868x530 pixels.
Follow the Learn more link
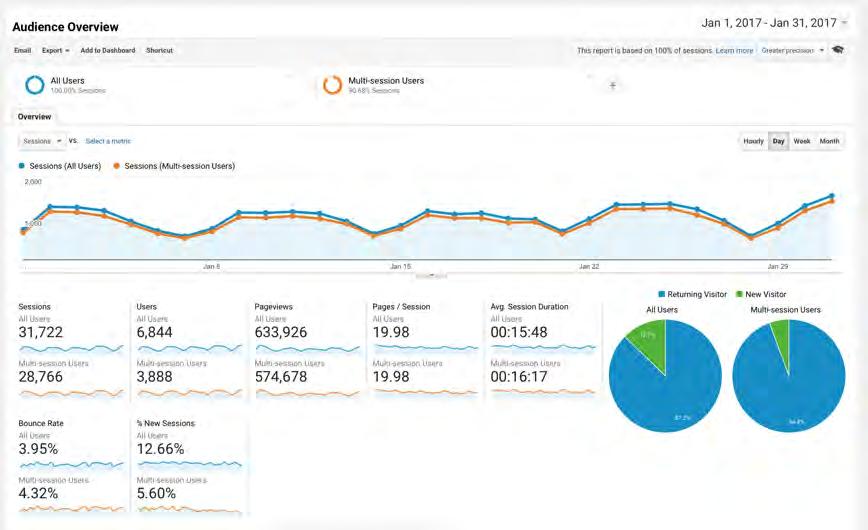pyautogui.click(x=734, y=50)
